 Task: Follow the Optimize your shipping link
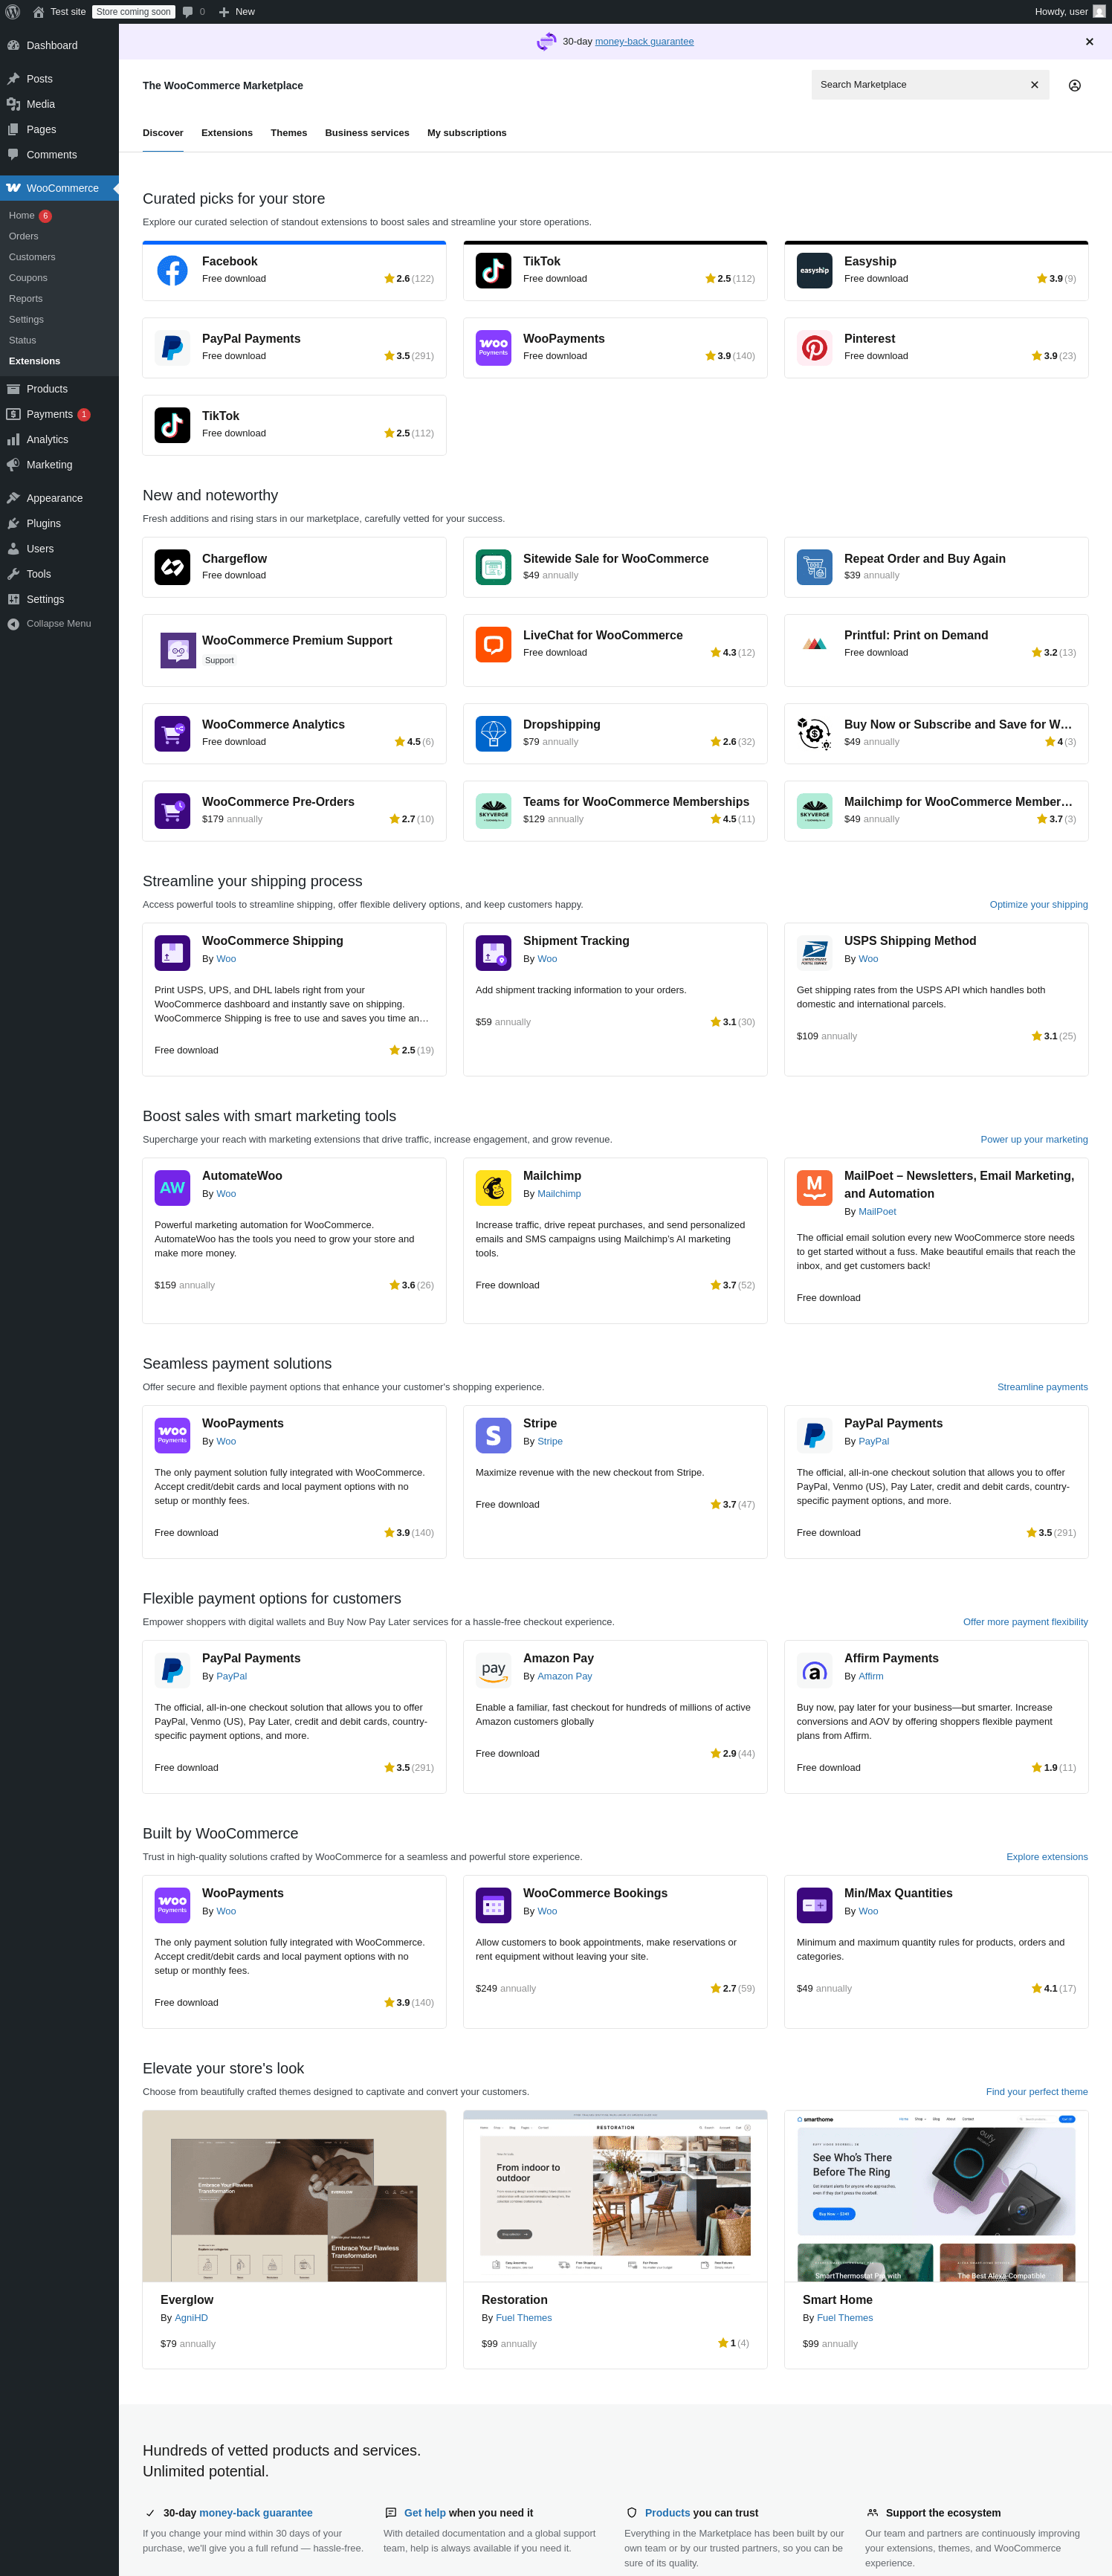[x=1038, y=904]
